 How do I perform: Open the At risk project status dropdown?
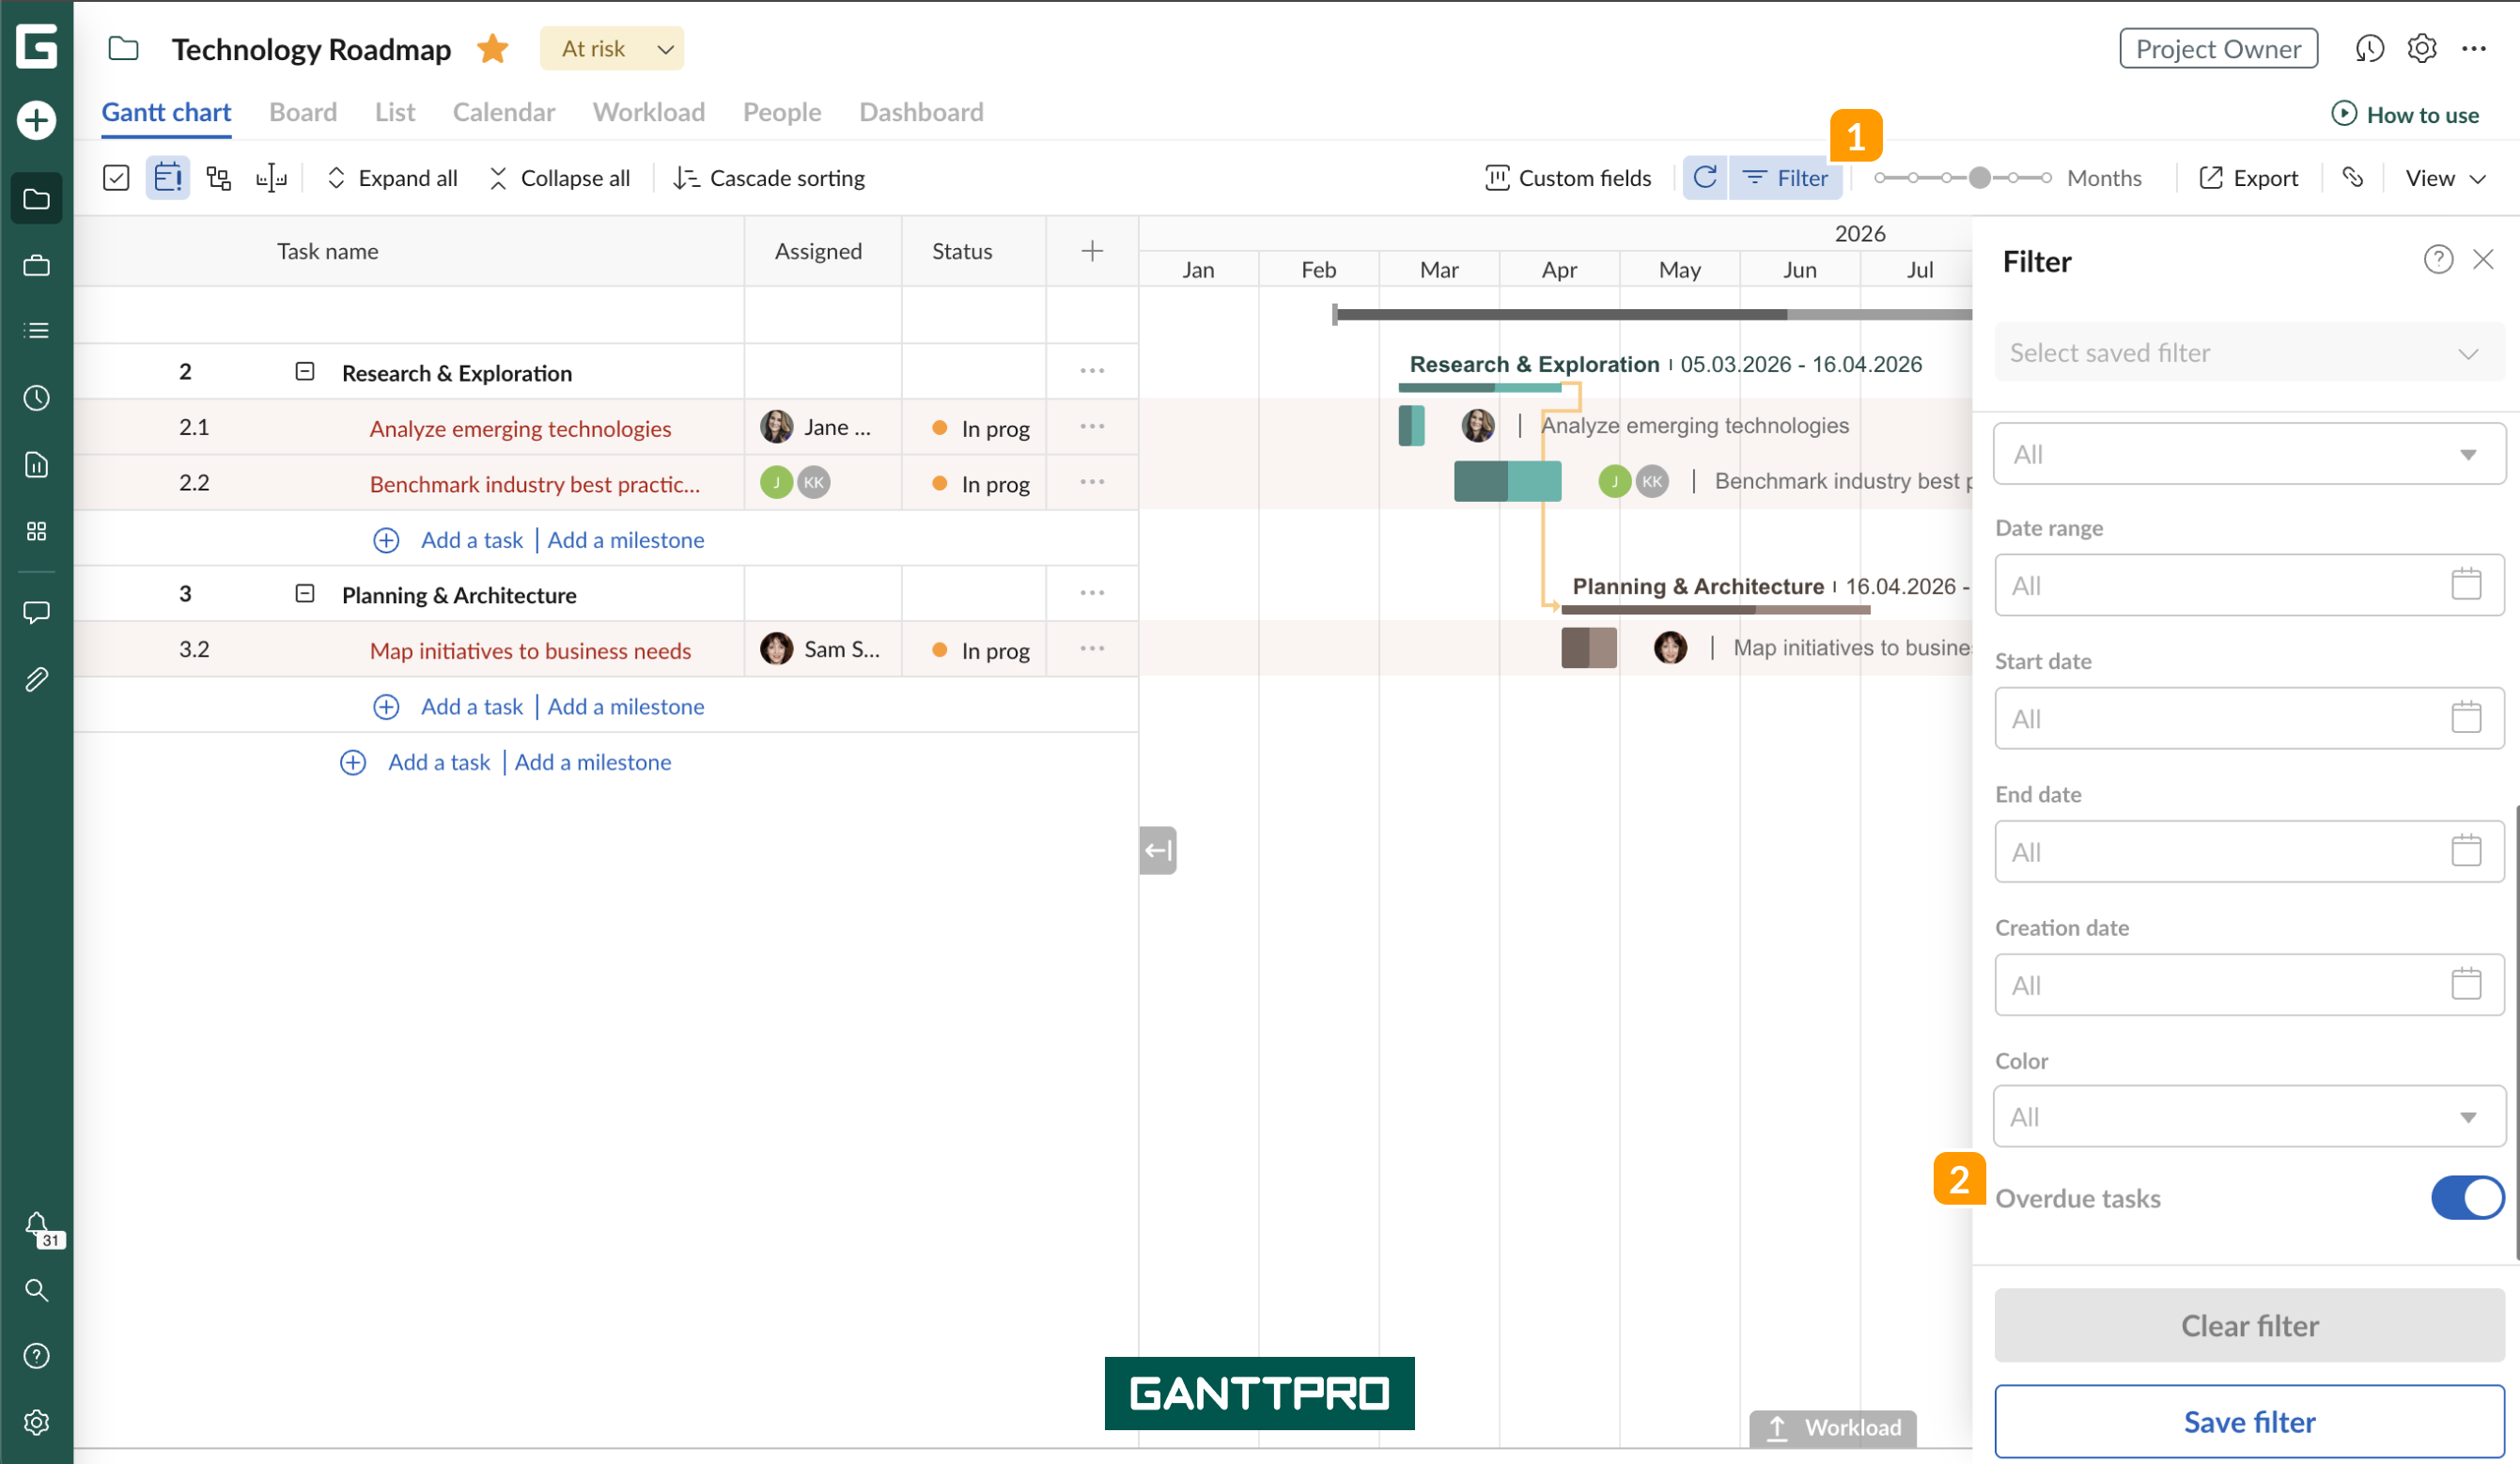[612, 48]
